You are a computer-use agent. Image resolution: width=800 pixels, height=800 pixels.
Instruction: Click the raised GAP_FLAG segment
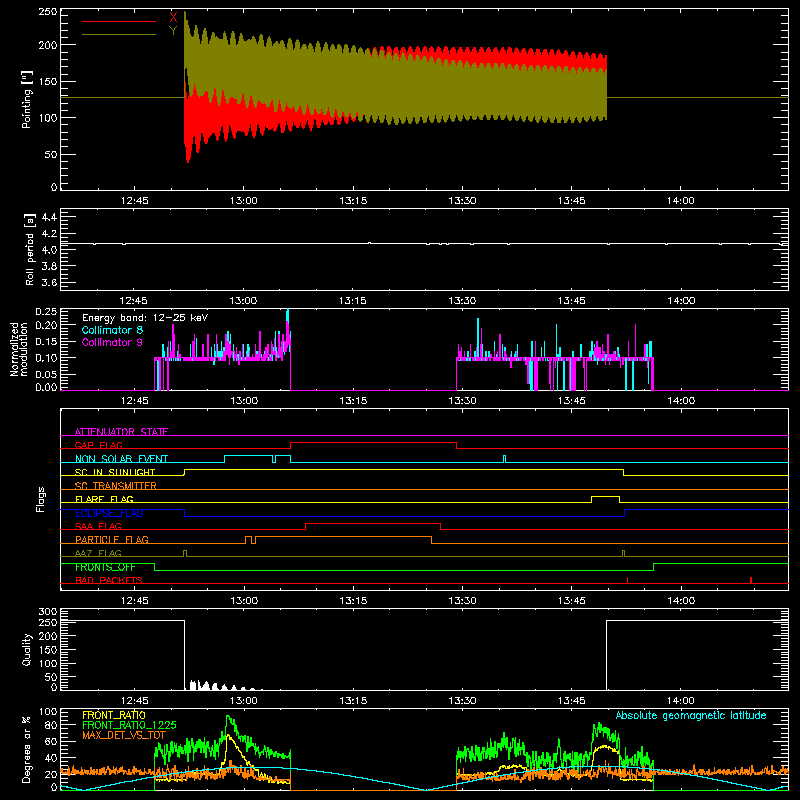[x=373, y=443]
